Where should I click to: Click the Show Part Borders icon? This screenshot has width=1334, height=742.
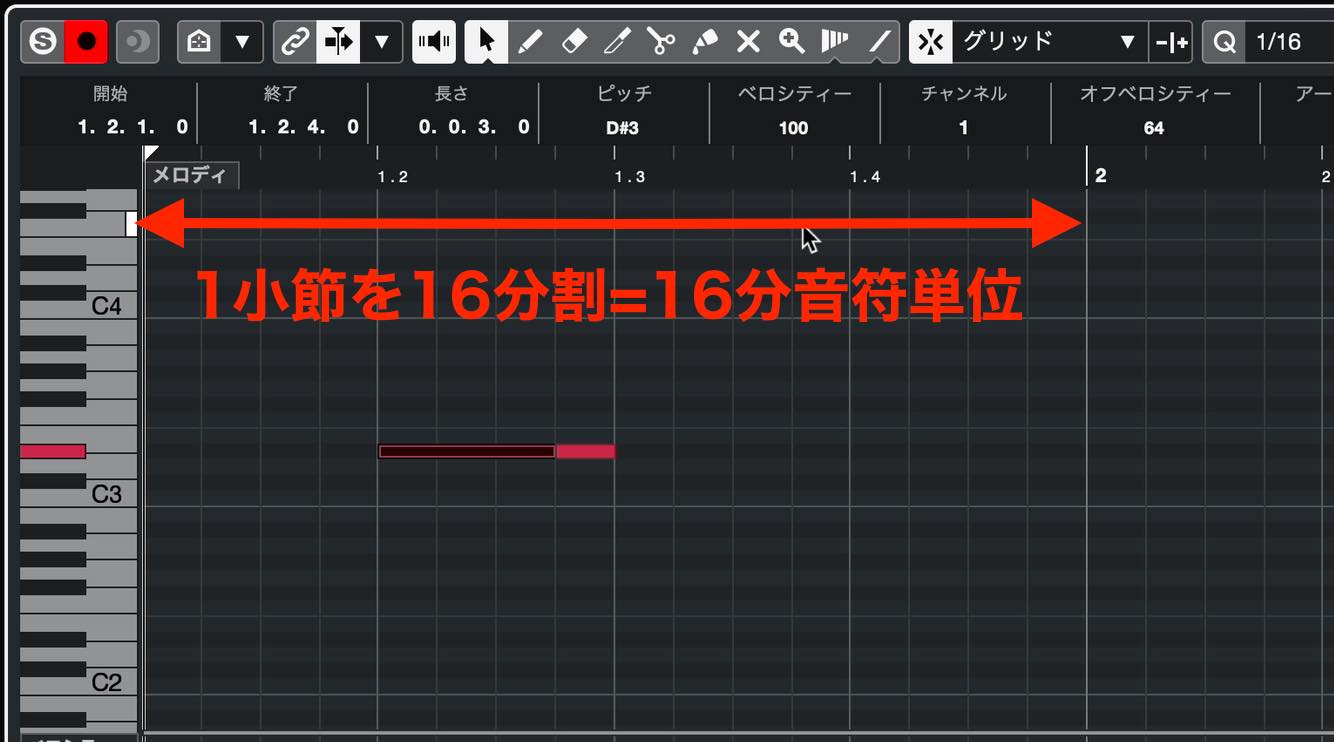tap(199, 42)
